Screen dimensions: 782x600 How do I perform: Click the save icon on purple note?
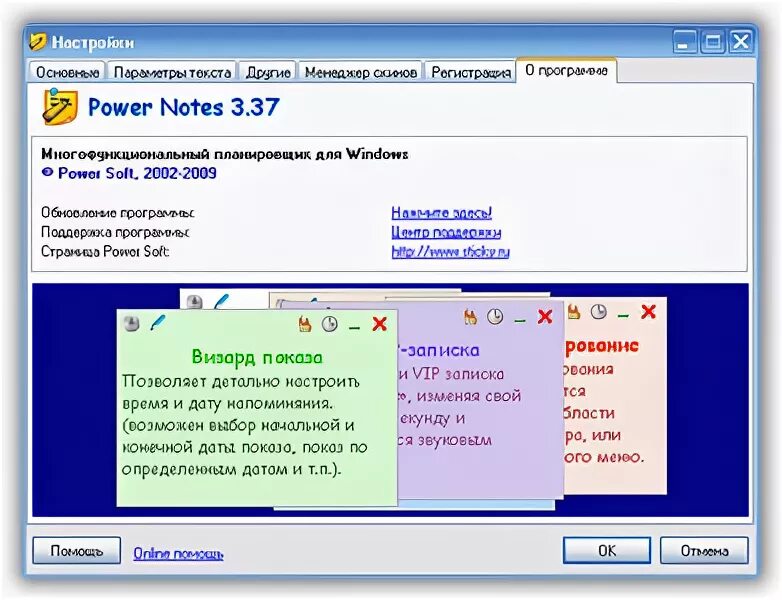click(x=470, y=317)
